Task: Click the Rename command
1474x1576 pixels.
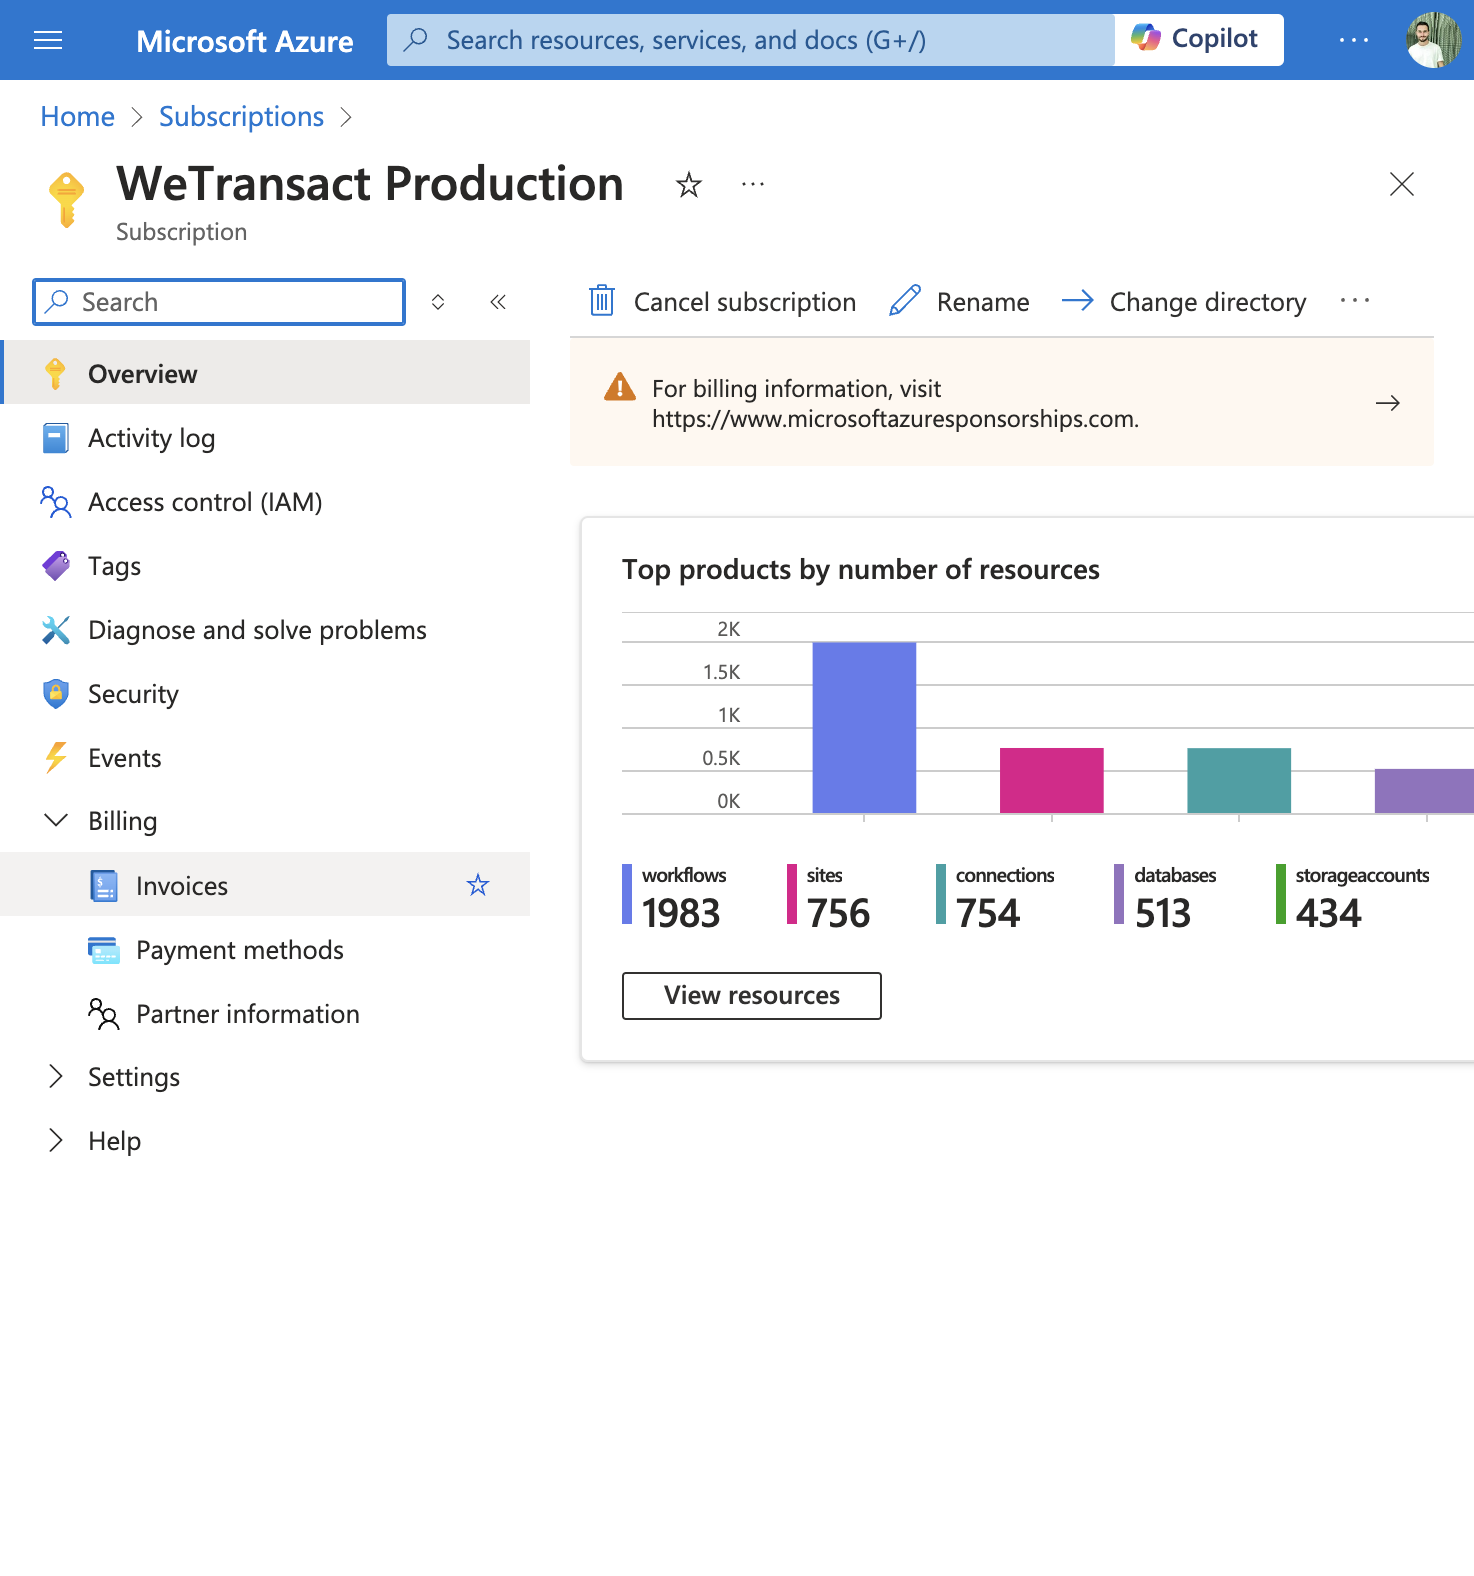Action: [959, 301]
